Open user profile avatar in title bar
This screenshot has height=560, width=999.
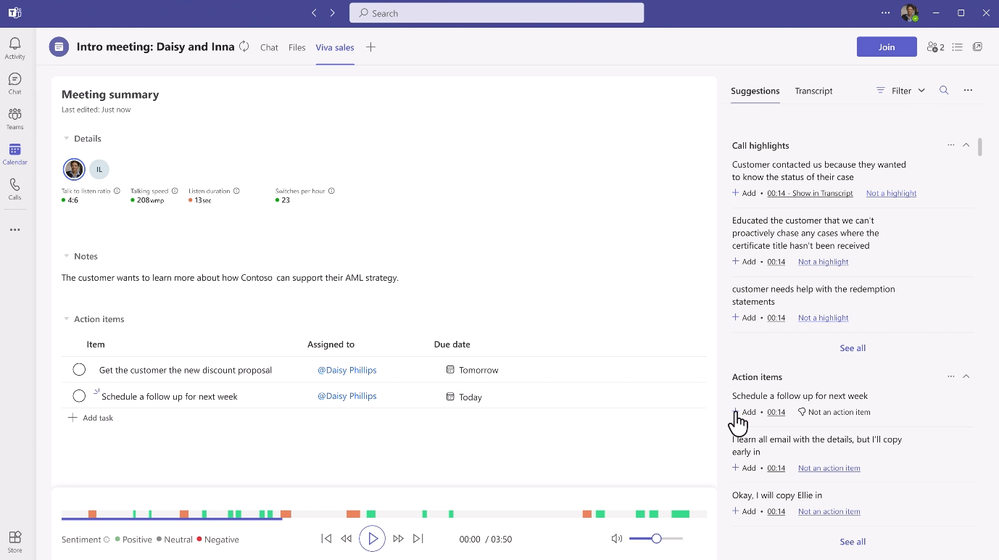coord(910,13)
